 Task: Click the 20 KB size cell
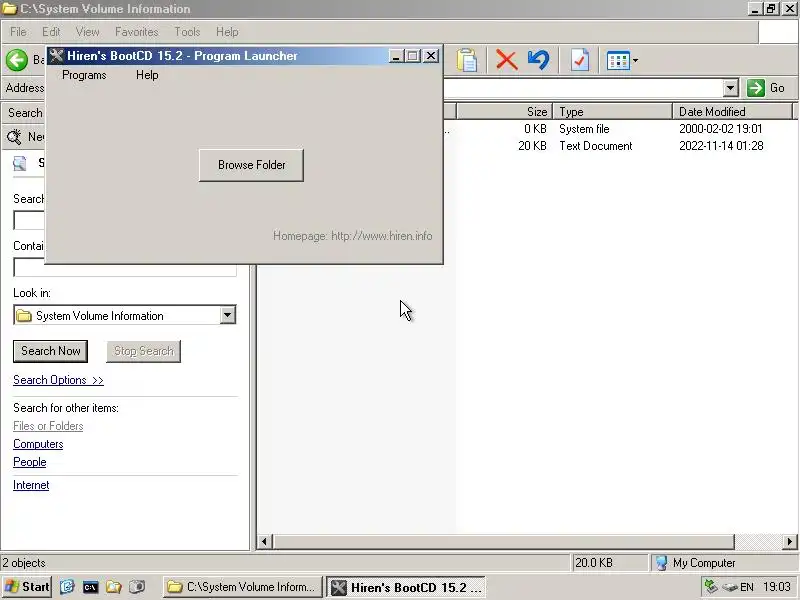point(532,146)
